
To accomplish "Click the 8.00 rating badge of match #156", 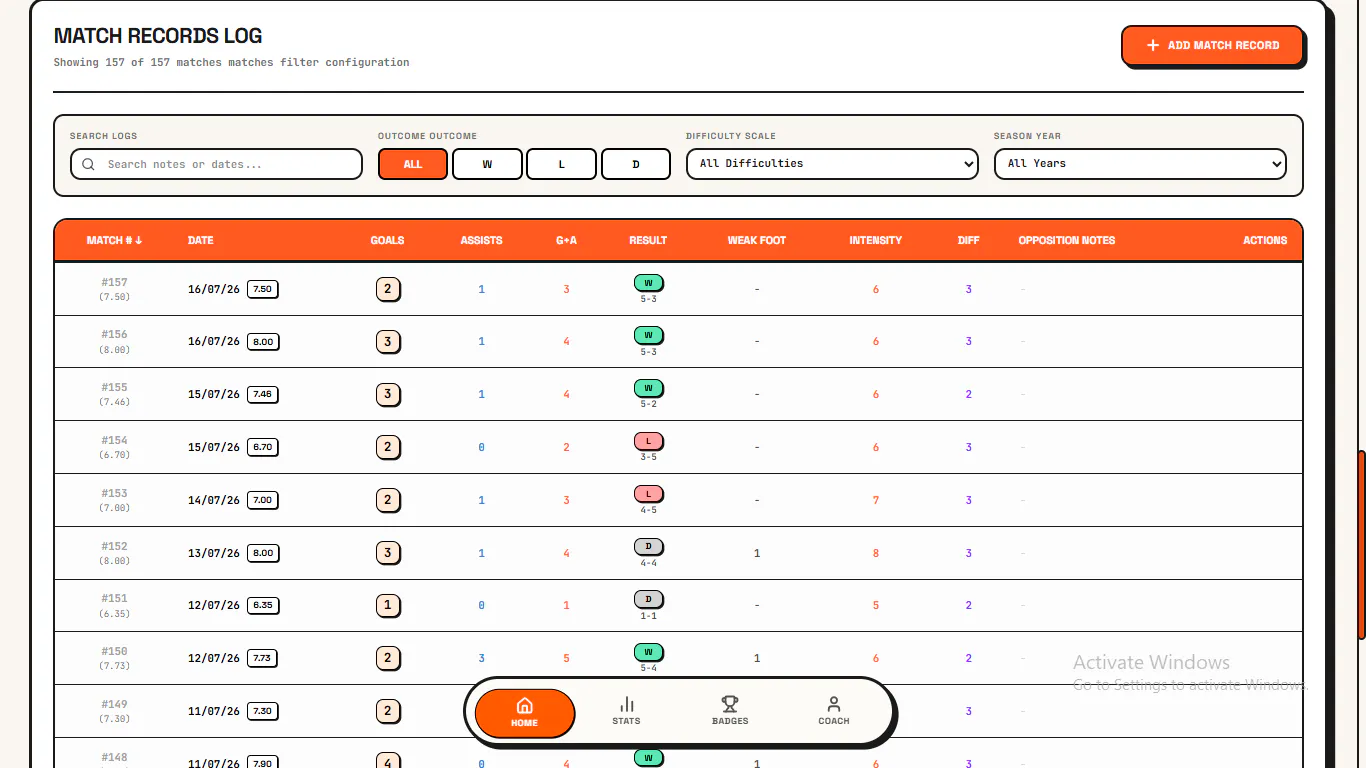I will tap(262, 342).
